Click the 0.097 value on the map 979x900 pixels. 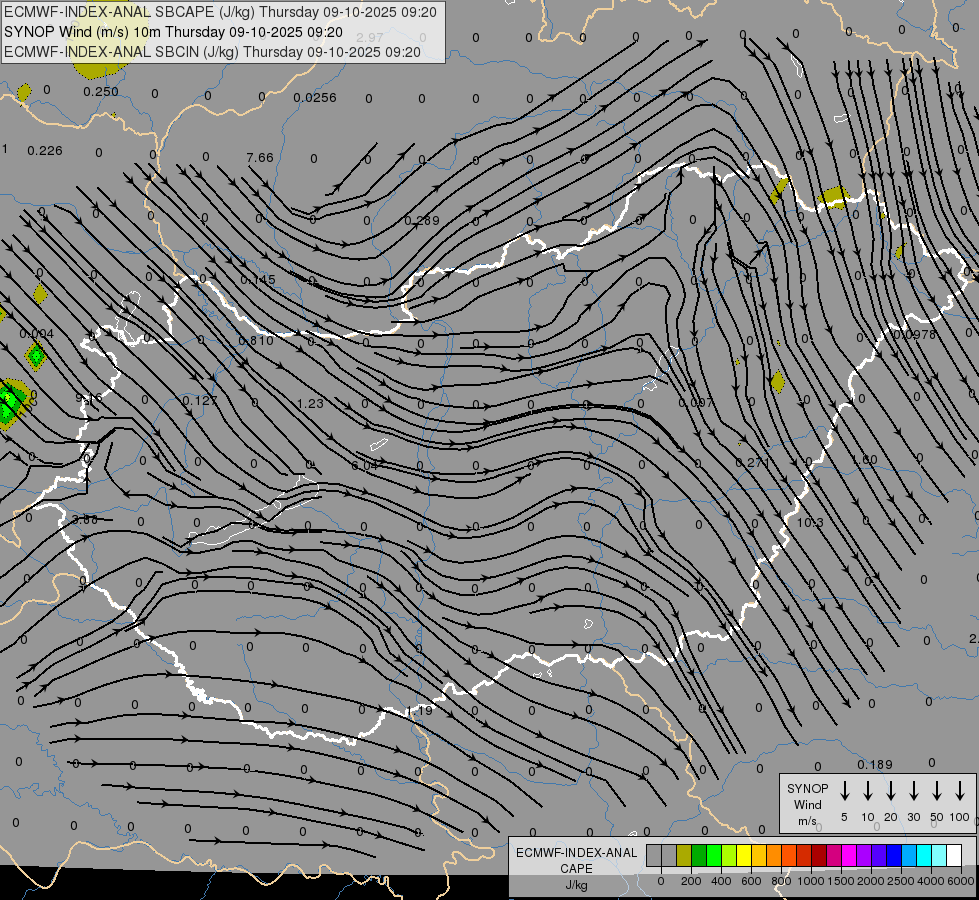(x=696, y=403)
